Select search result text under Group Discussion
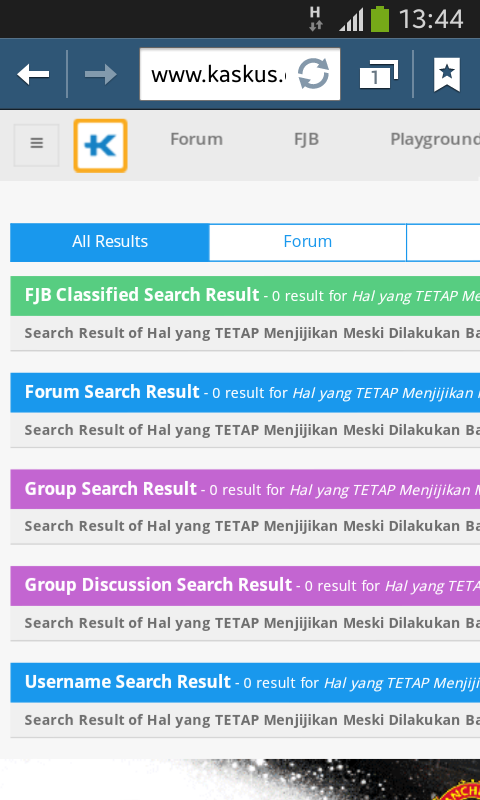 click(252, 623)
